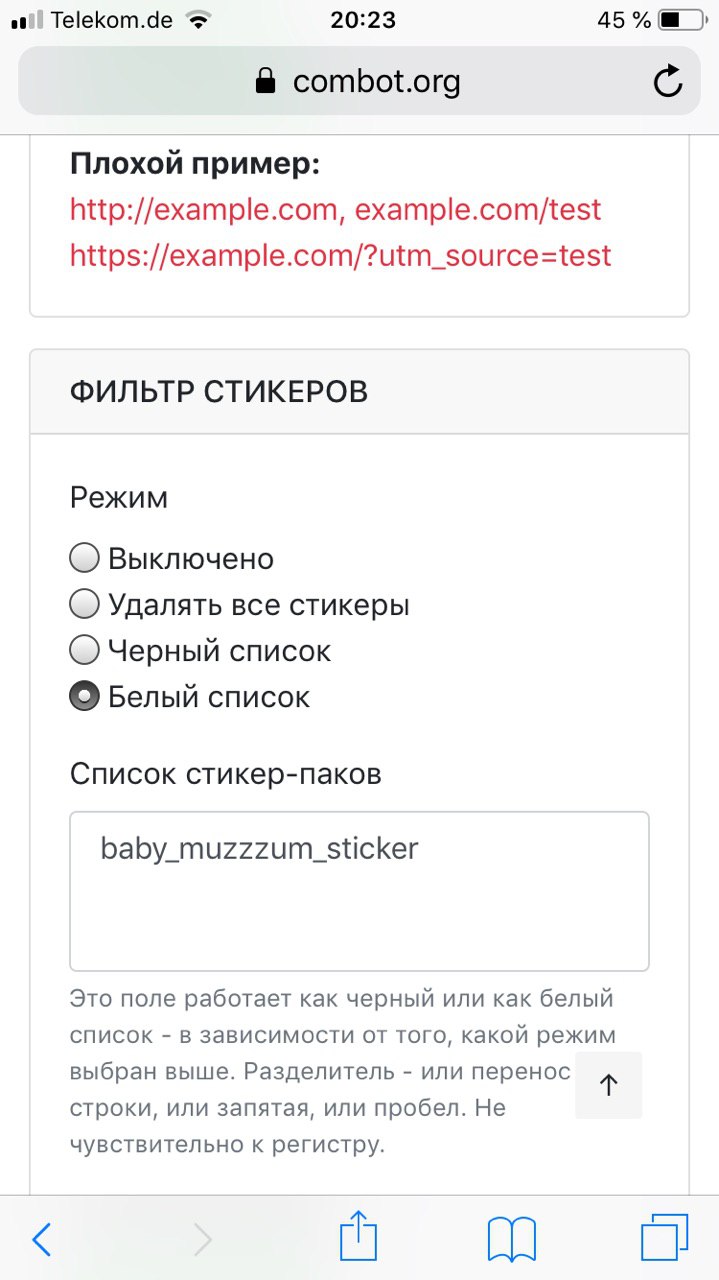Tap the combot.org address bar
The image size is (719, 1280).
point(359,81)
